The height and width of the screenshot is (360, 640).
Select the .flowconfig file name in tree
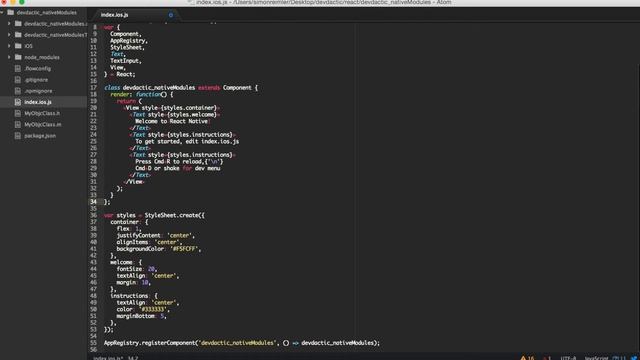(38, 69)
